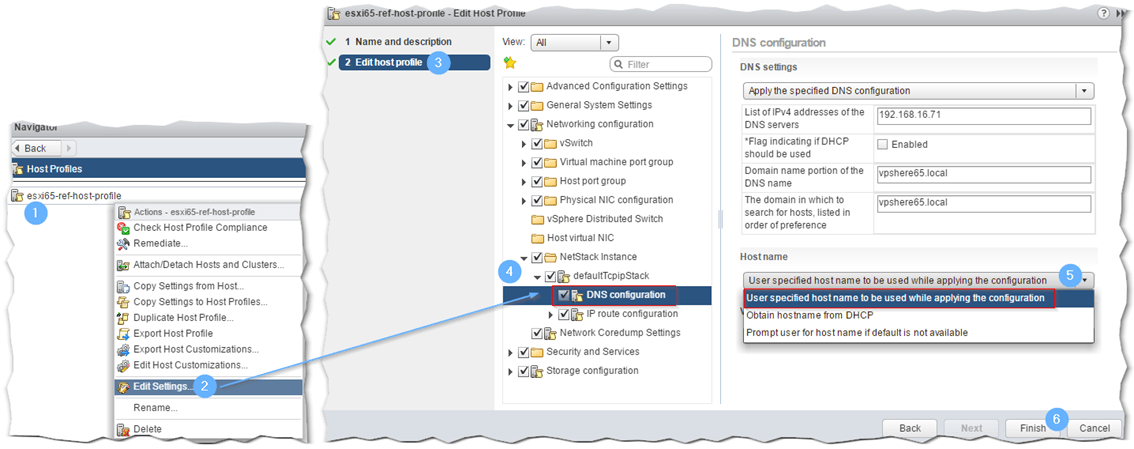1134x449 pixels.
Task: Click the Filter search field
Action: [x=661, y=64]
